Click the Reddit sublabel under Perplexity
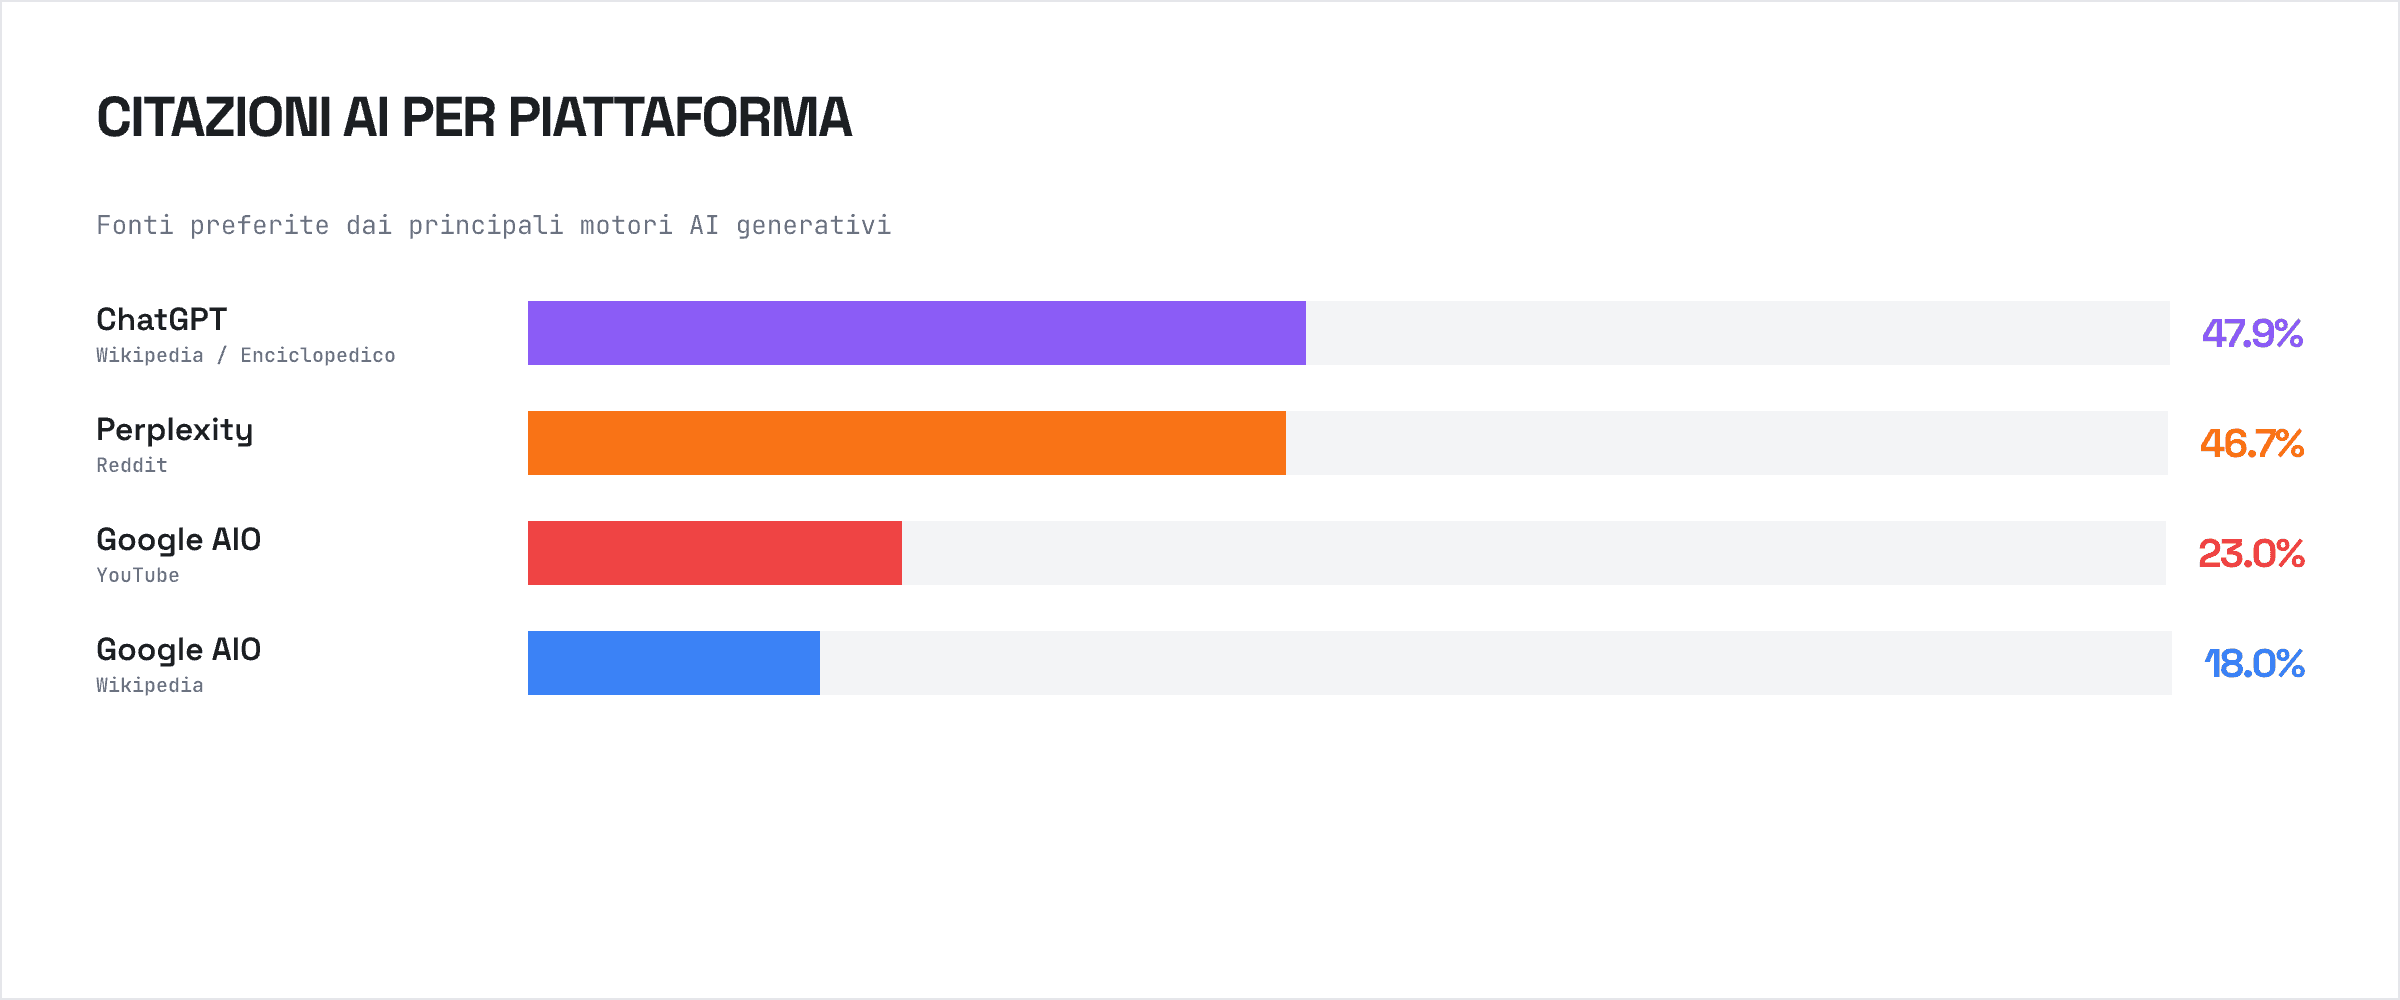2400x1000 pixels. pos(132,465)
